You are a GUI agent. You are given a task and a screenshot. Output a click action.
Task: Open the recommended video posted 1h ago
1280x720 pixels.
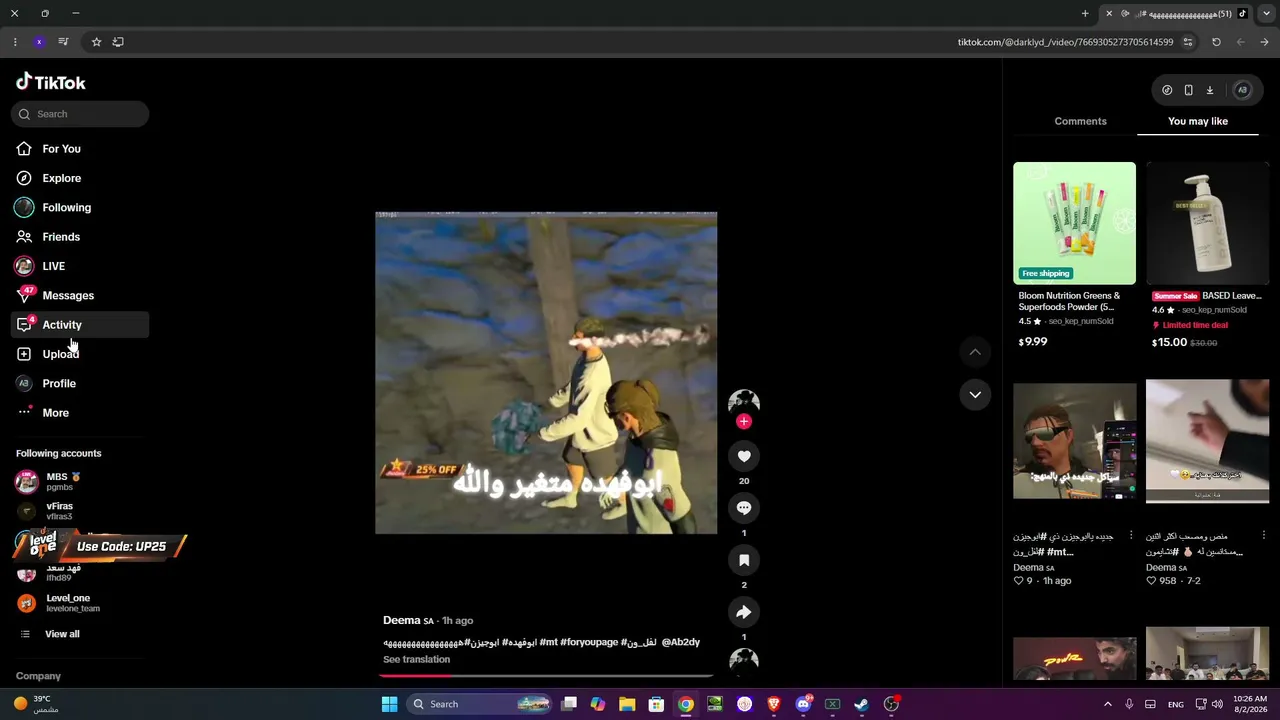coord(1074,441)
